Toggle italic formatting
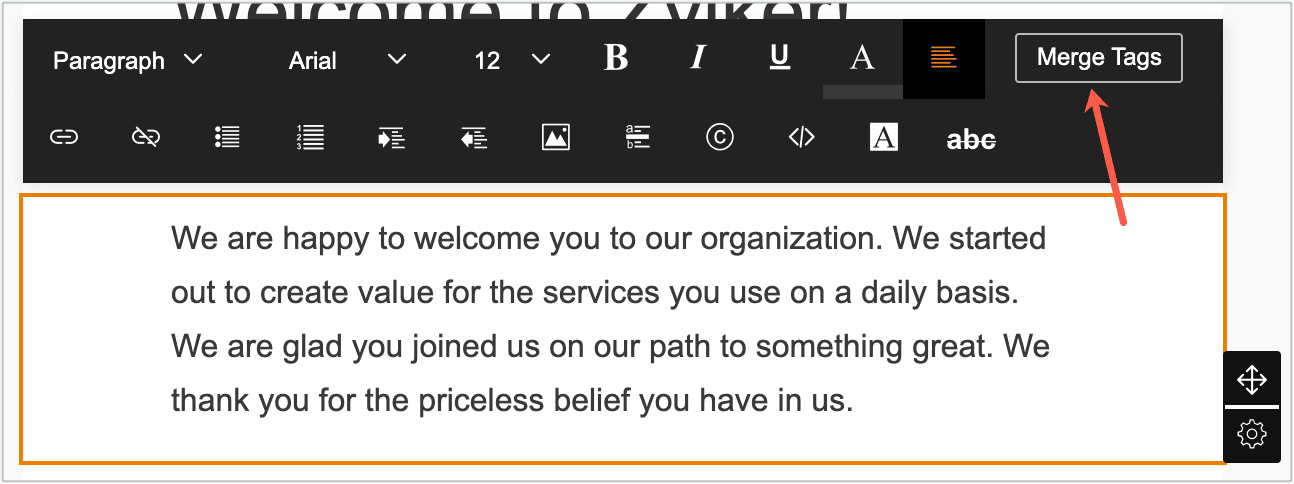Image resolution: width=1294 pixels, height=484 pixels. [698, 59]
